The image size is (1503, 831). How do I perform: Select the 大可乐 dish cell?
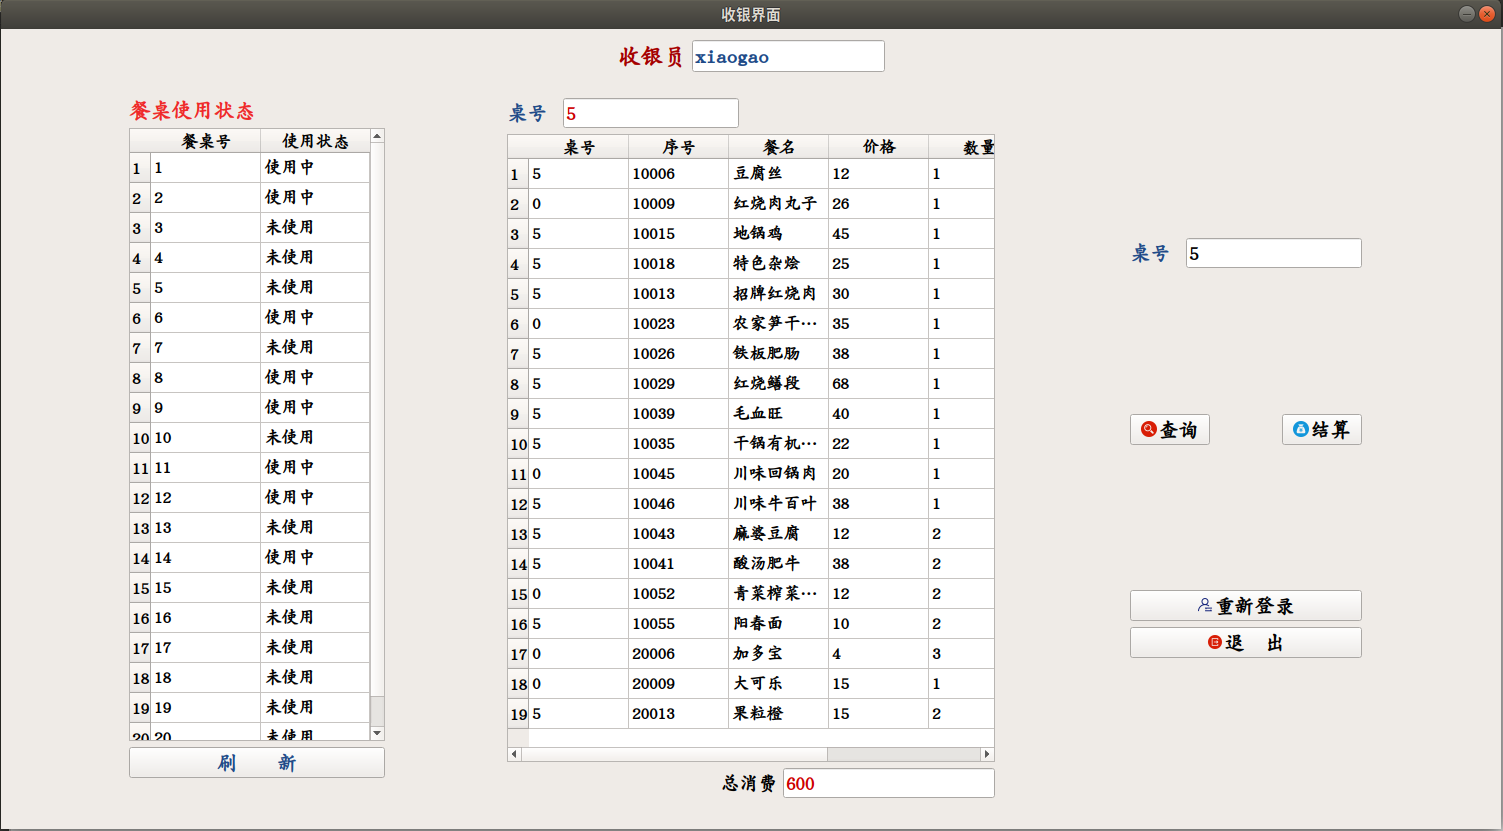(x=779, y=684)
